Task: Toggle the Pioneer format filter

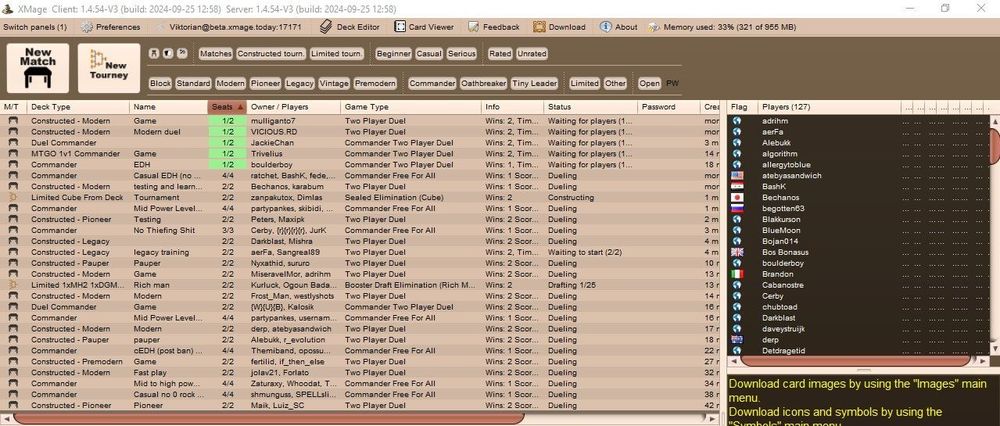Action: coord(265,84)
